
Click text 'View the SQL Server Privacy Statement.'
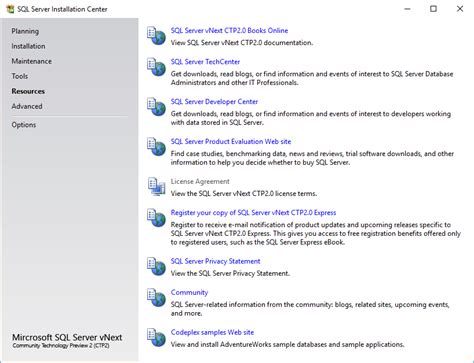point(230,273)
